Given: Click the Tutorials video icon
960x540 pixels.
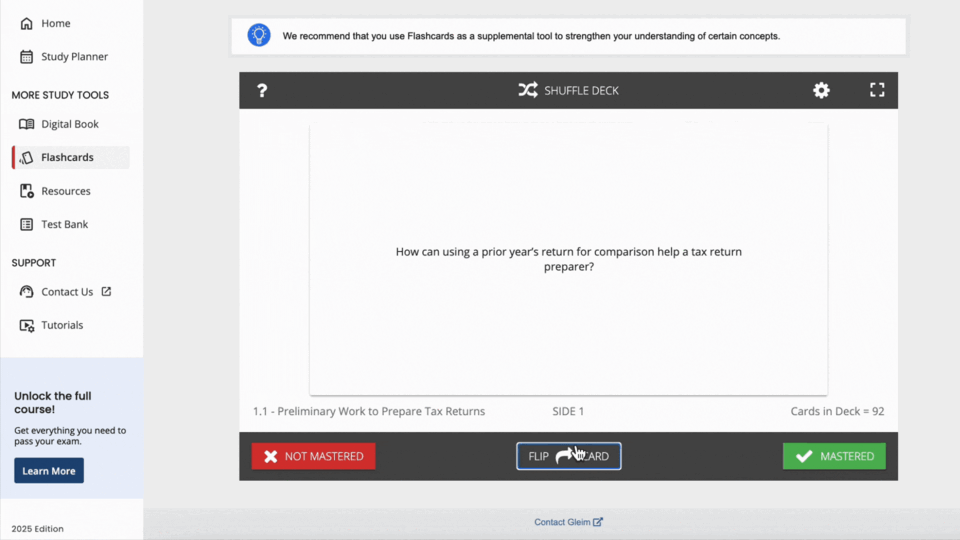Looking at the screenshot, I should tap(27, 325).
